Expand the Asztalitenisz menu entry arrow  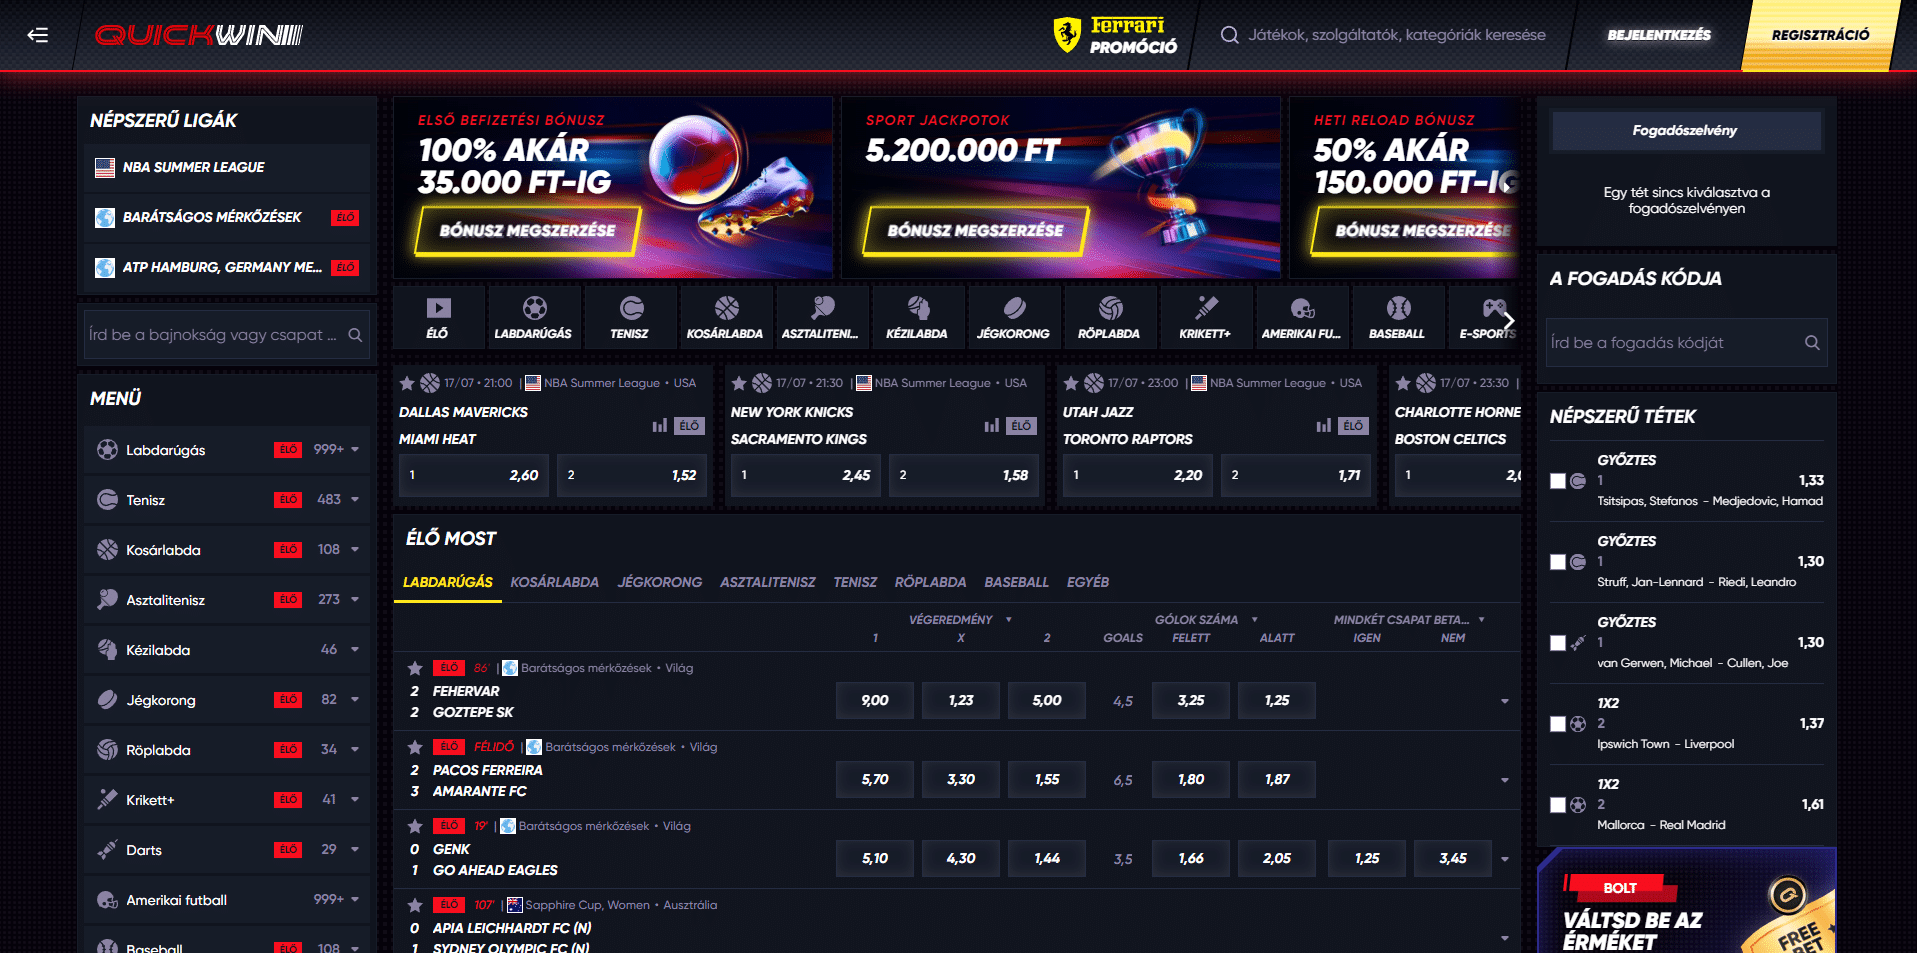pos(355,600)
